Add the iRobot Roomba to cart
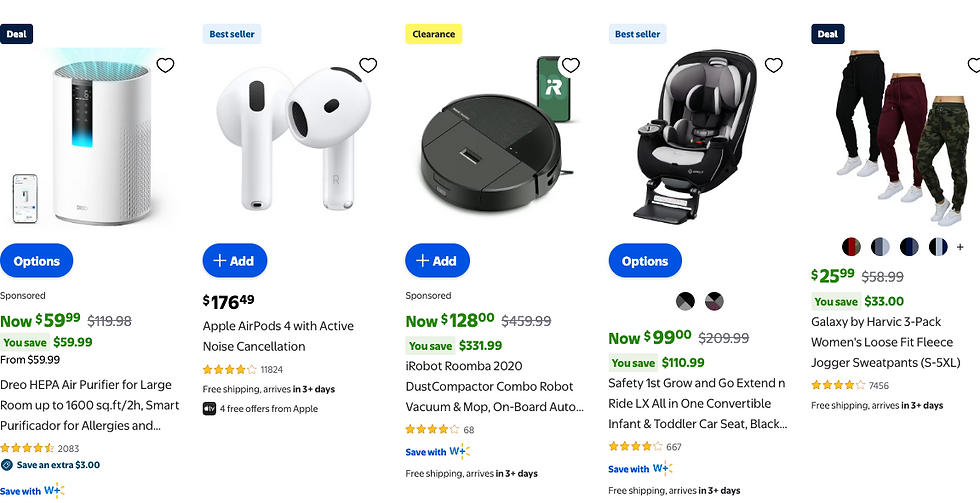 pyautogui.click(x=437, y=261)
